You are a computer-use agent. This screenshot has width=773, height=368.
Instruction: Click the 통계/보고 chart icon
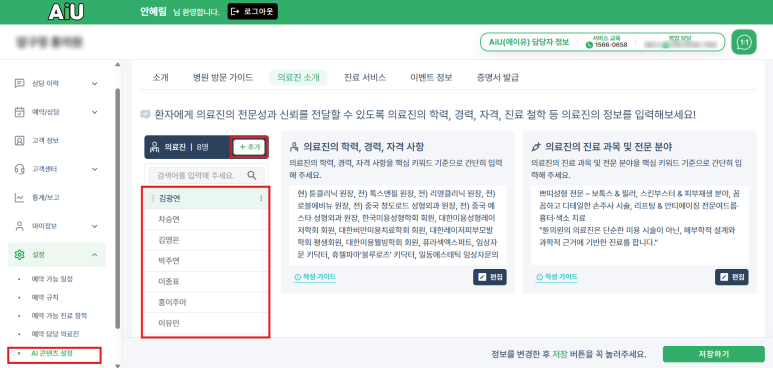tap(19, 198)
